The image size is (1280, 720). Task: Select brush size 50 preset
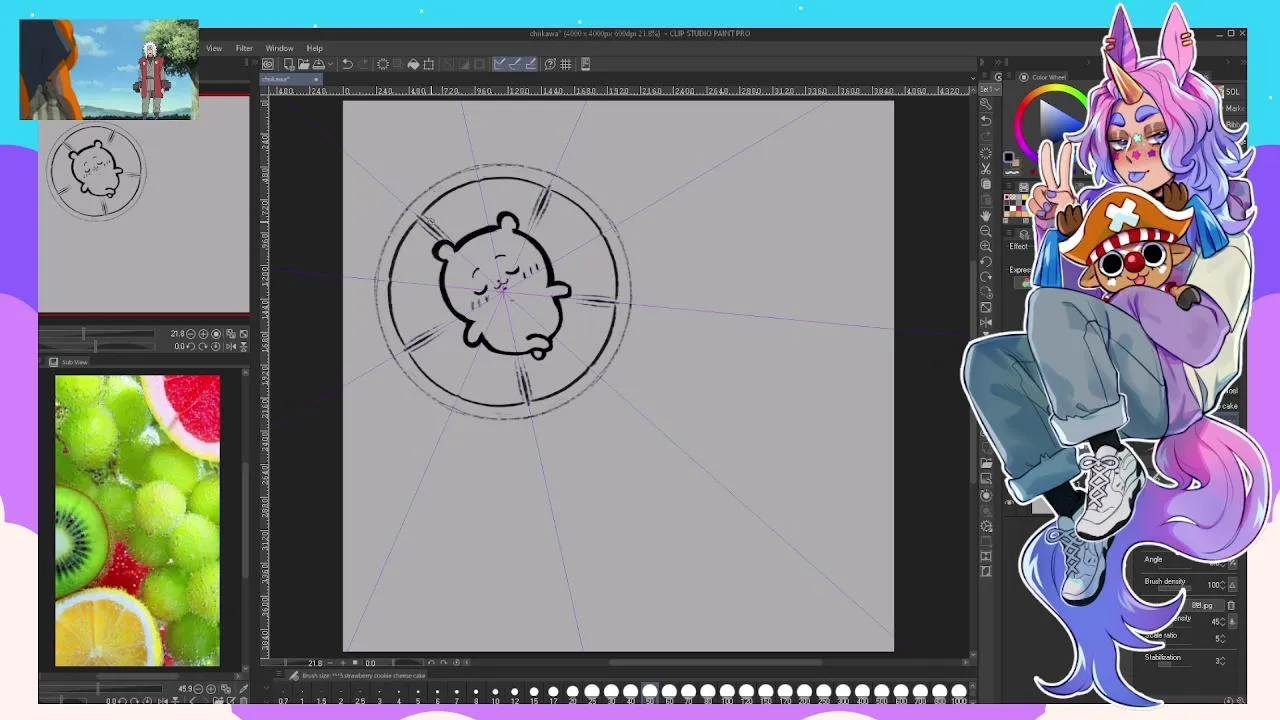pos(649,694)
